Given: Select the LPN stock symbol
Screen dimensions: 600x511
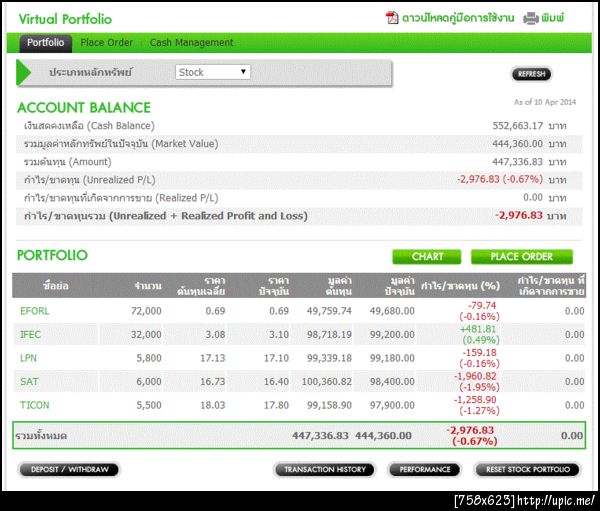Looking at the screenshot, I should (28, 358).
